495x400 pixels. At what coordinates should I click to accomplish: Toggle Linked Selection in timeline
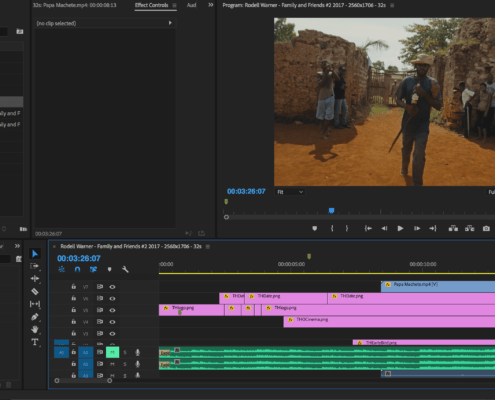coord(93,269)
